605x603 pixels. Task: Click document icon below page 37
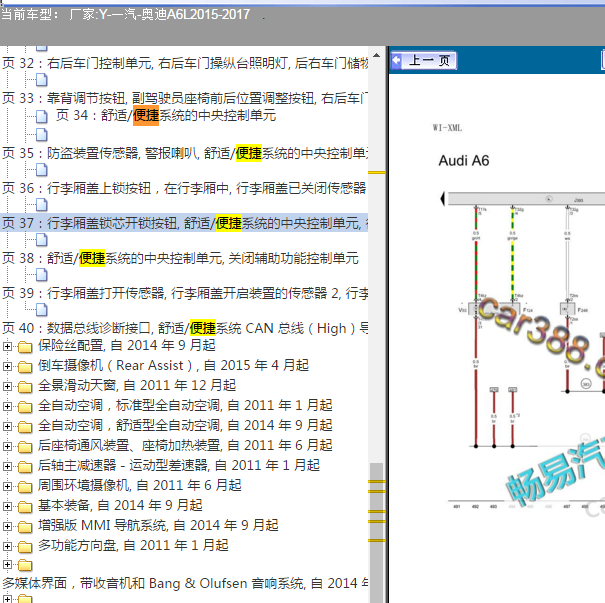(42, 240)
